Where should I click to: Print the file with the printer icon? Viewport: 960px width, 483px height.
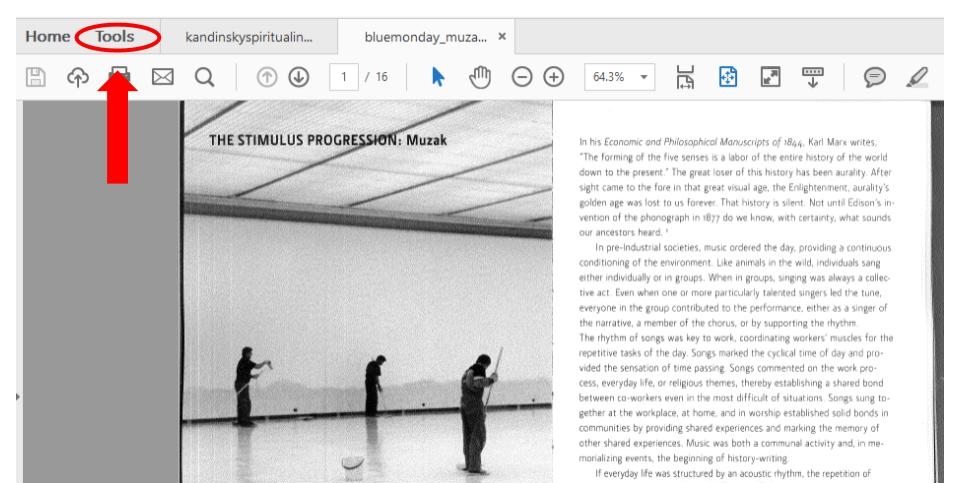pyautogui.click(x=119, y=75)
